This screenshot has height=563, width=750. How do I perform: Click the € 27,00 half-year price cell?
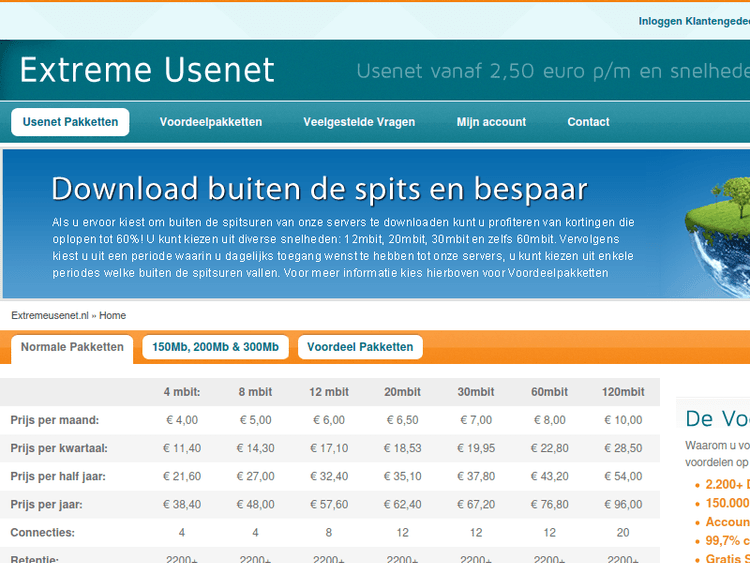[x=255, y=477]
